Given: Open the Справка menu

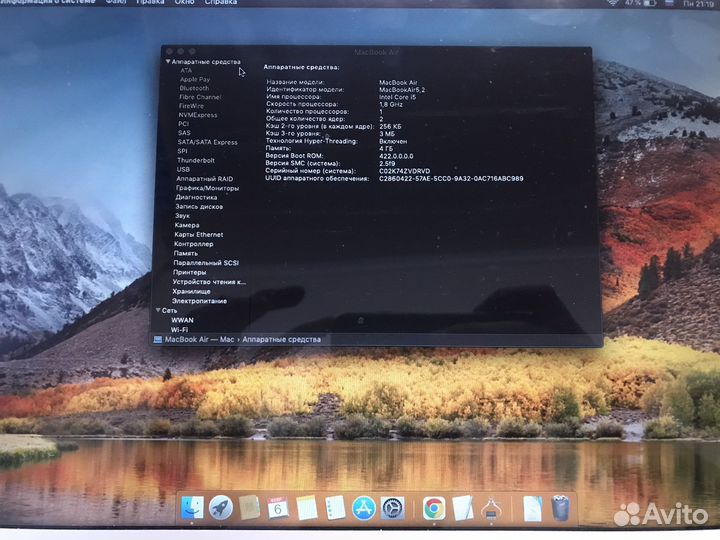Looking at the screenshot, I should click(220, 2).
